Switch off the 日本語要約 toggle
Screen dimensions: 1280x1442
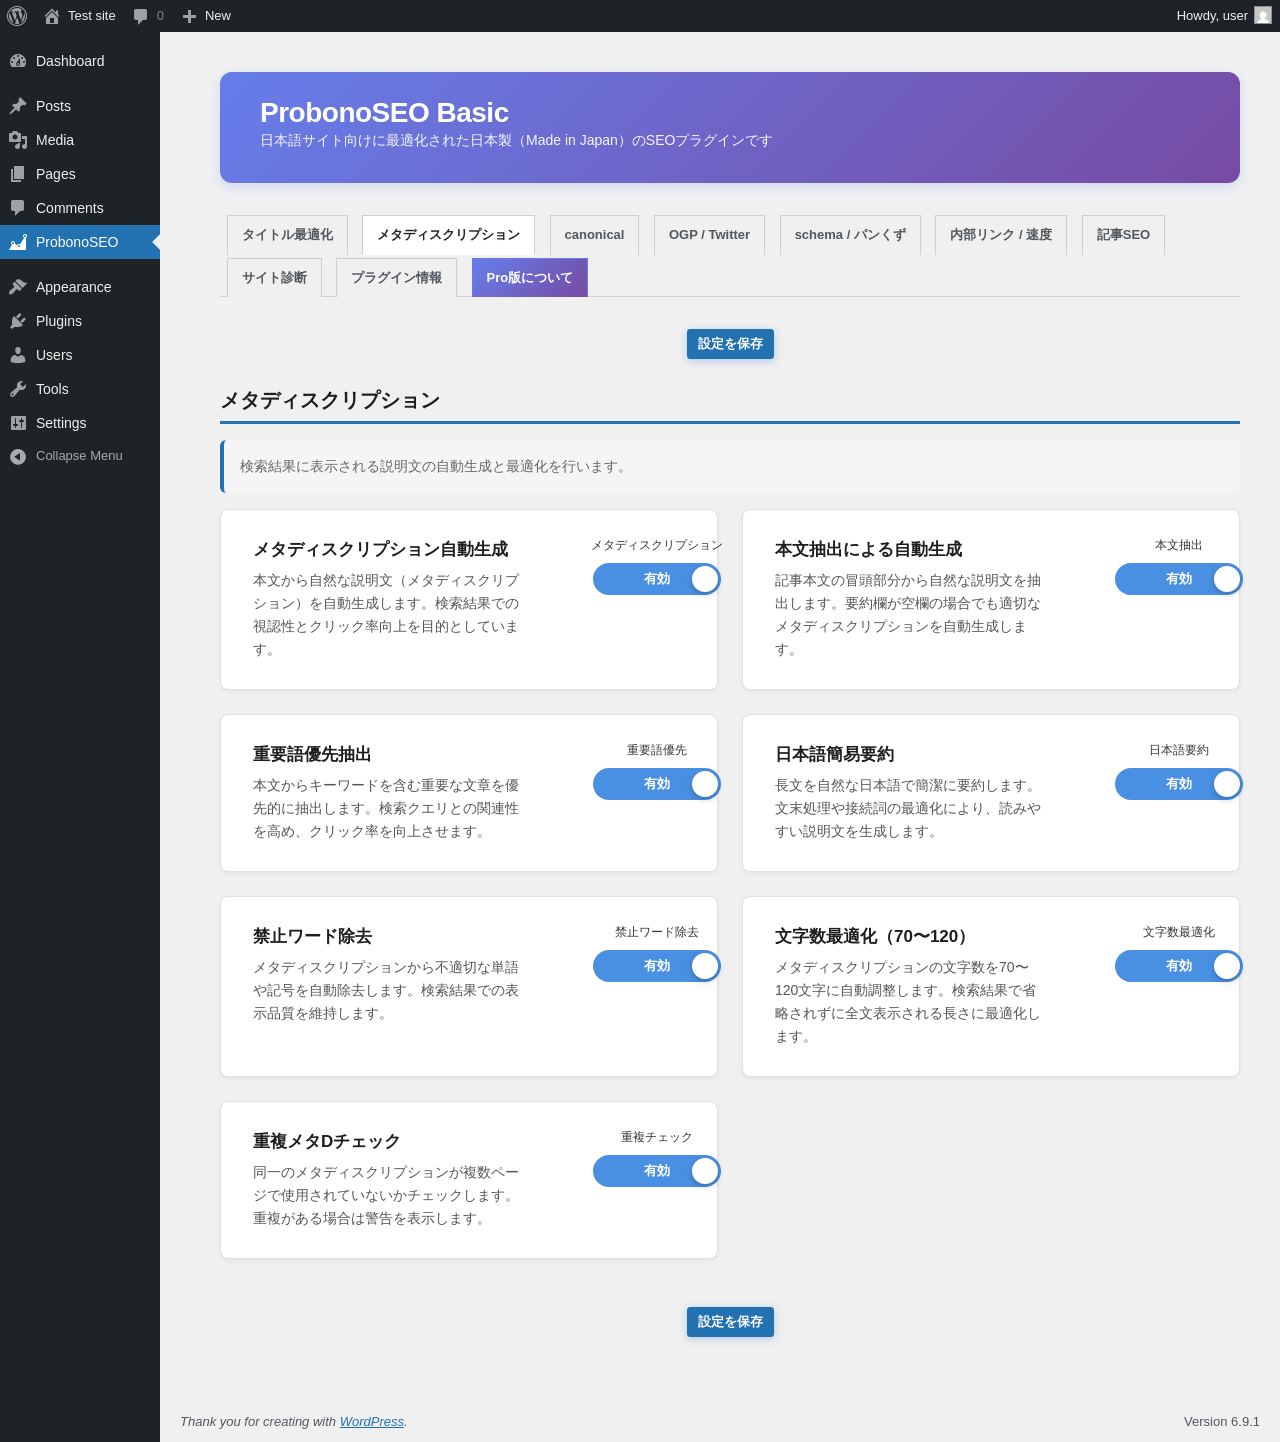point(1179,784)
